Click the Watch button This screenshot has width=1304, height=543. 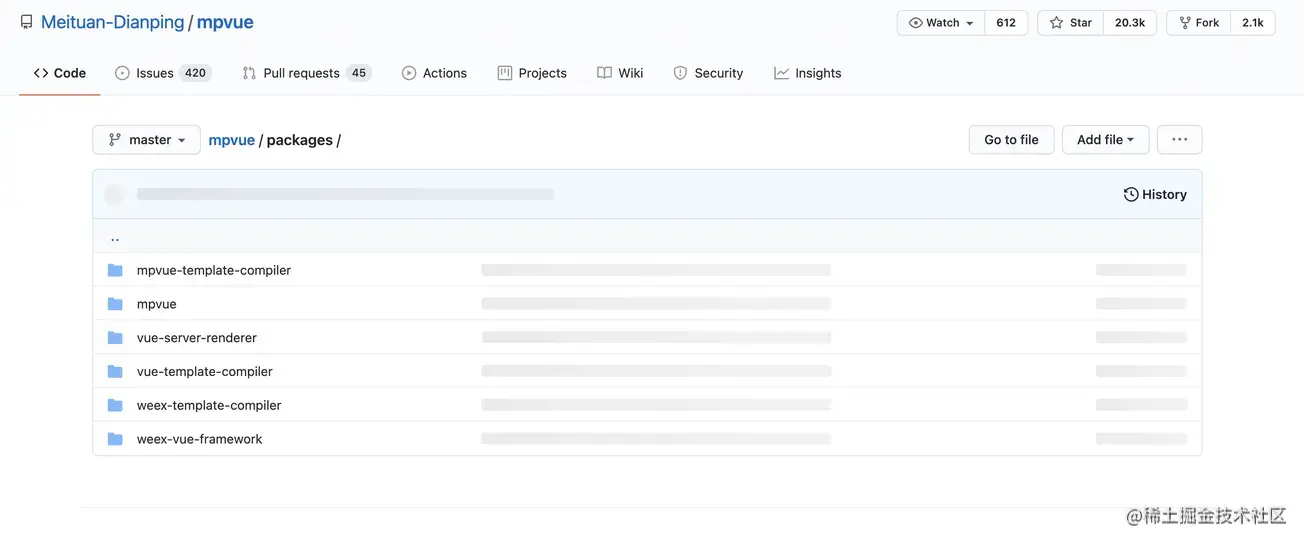941,23
